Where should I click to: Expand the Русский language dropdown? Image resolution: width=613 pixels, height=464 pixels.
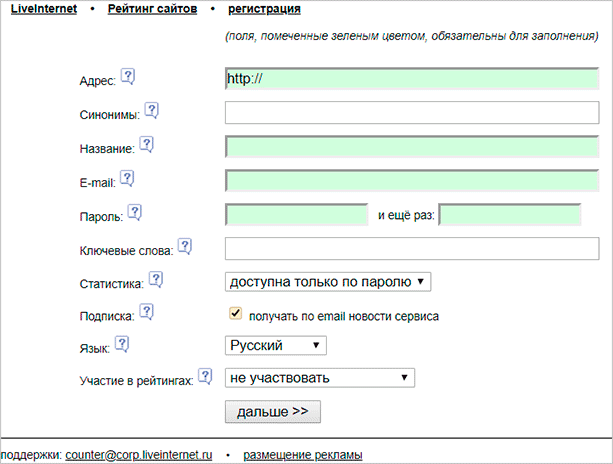[x=276, y=345]
